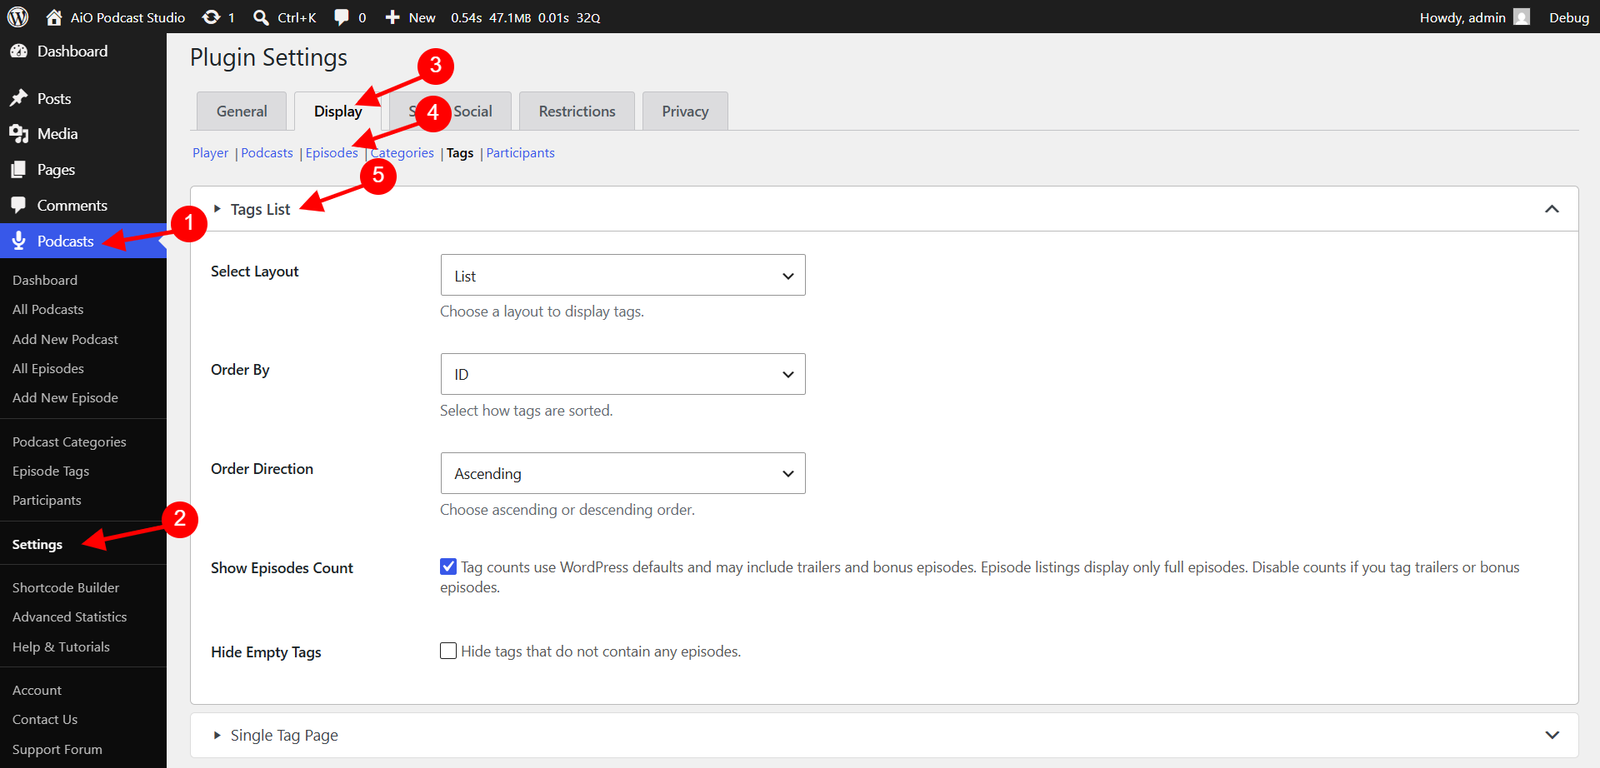Click Debug in the admin bar
Viewport: 1600px width, 768px height.
(1569, 17)
